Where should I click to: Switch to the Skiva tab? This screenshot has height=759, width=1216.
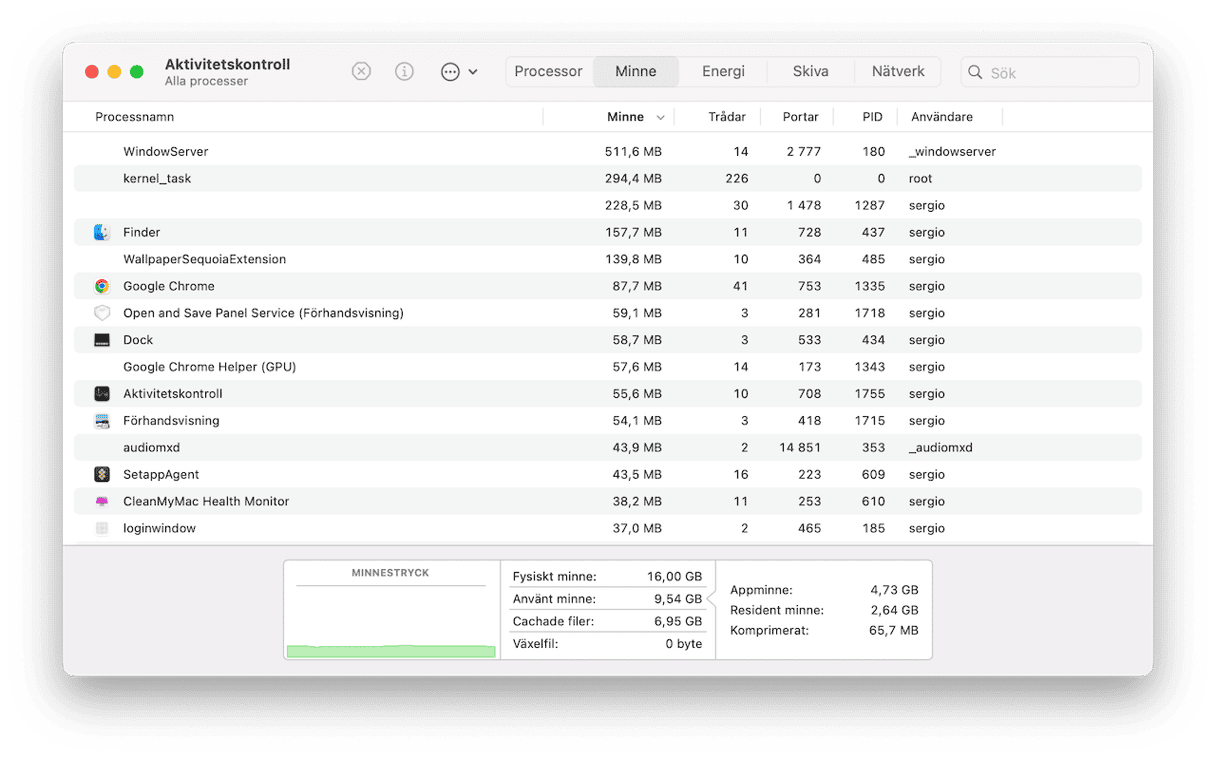point(810,72)
